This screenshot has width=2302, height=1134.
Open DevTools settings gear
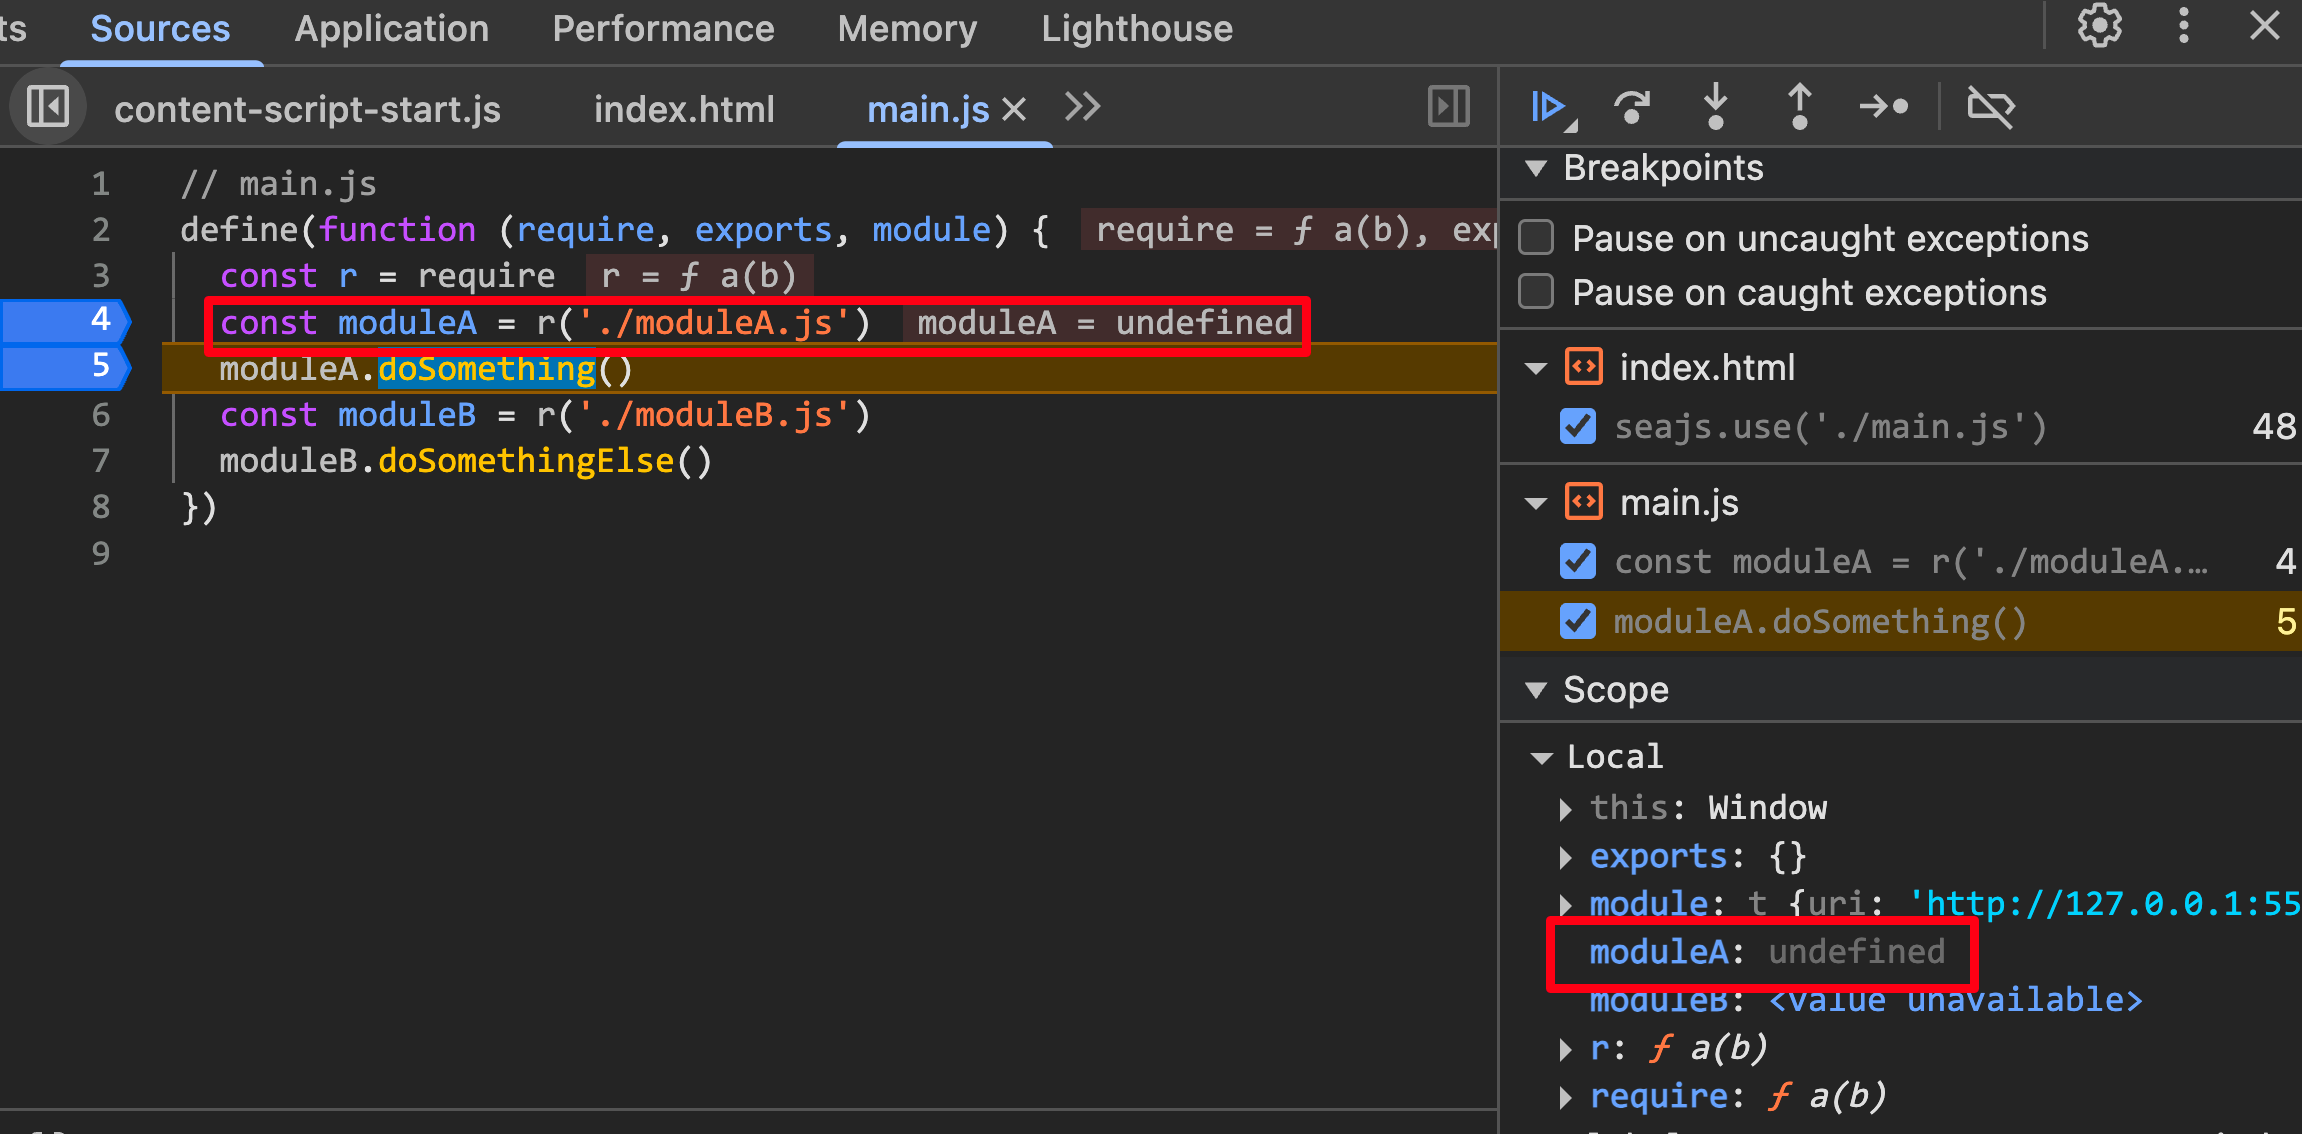tap(2099, 27)
